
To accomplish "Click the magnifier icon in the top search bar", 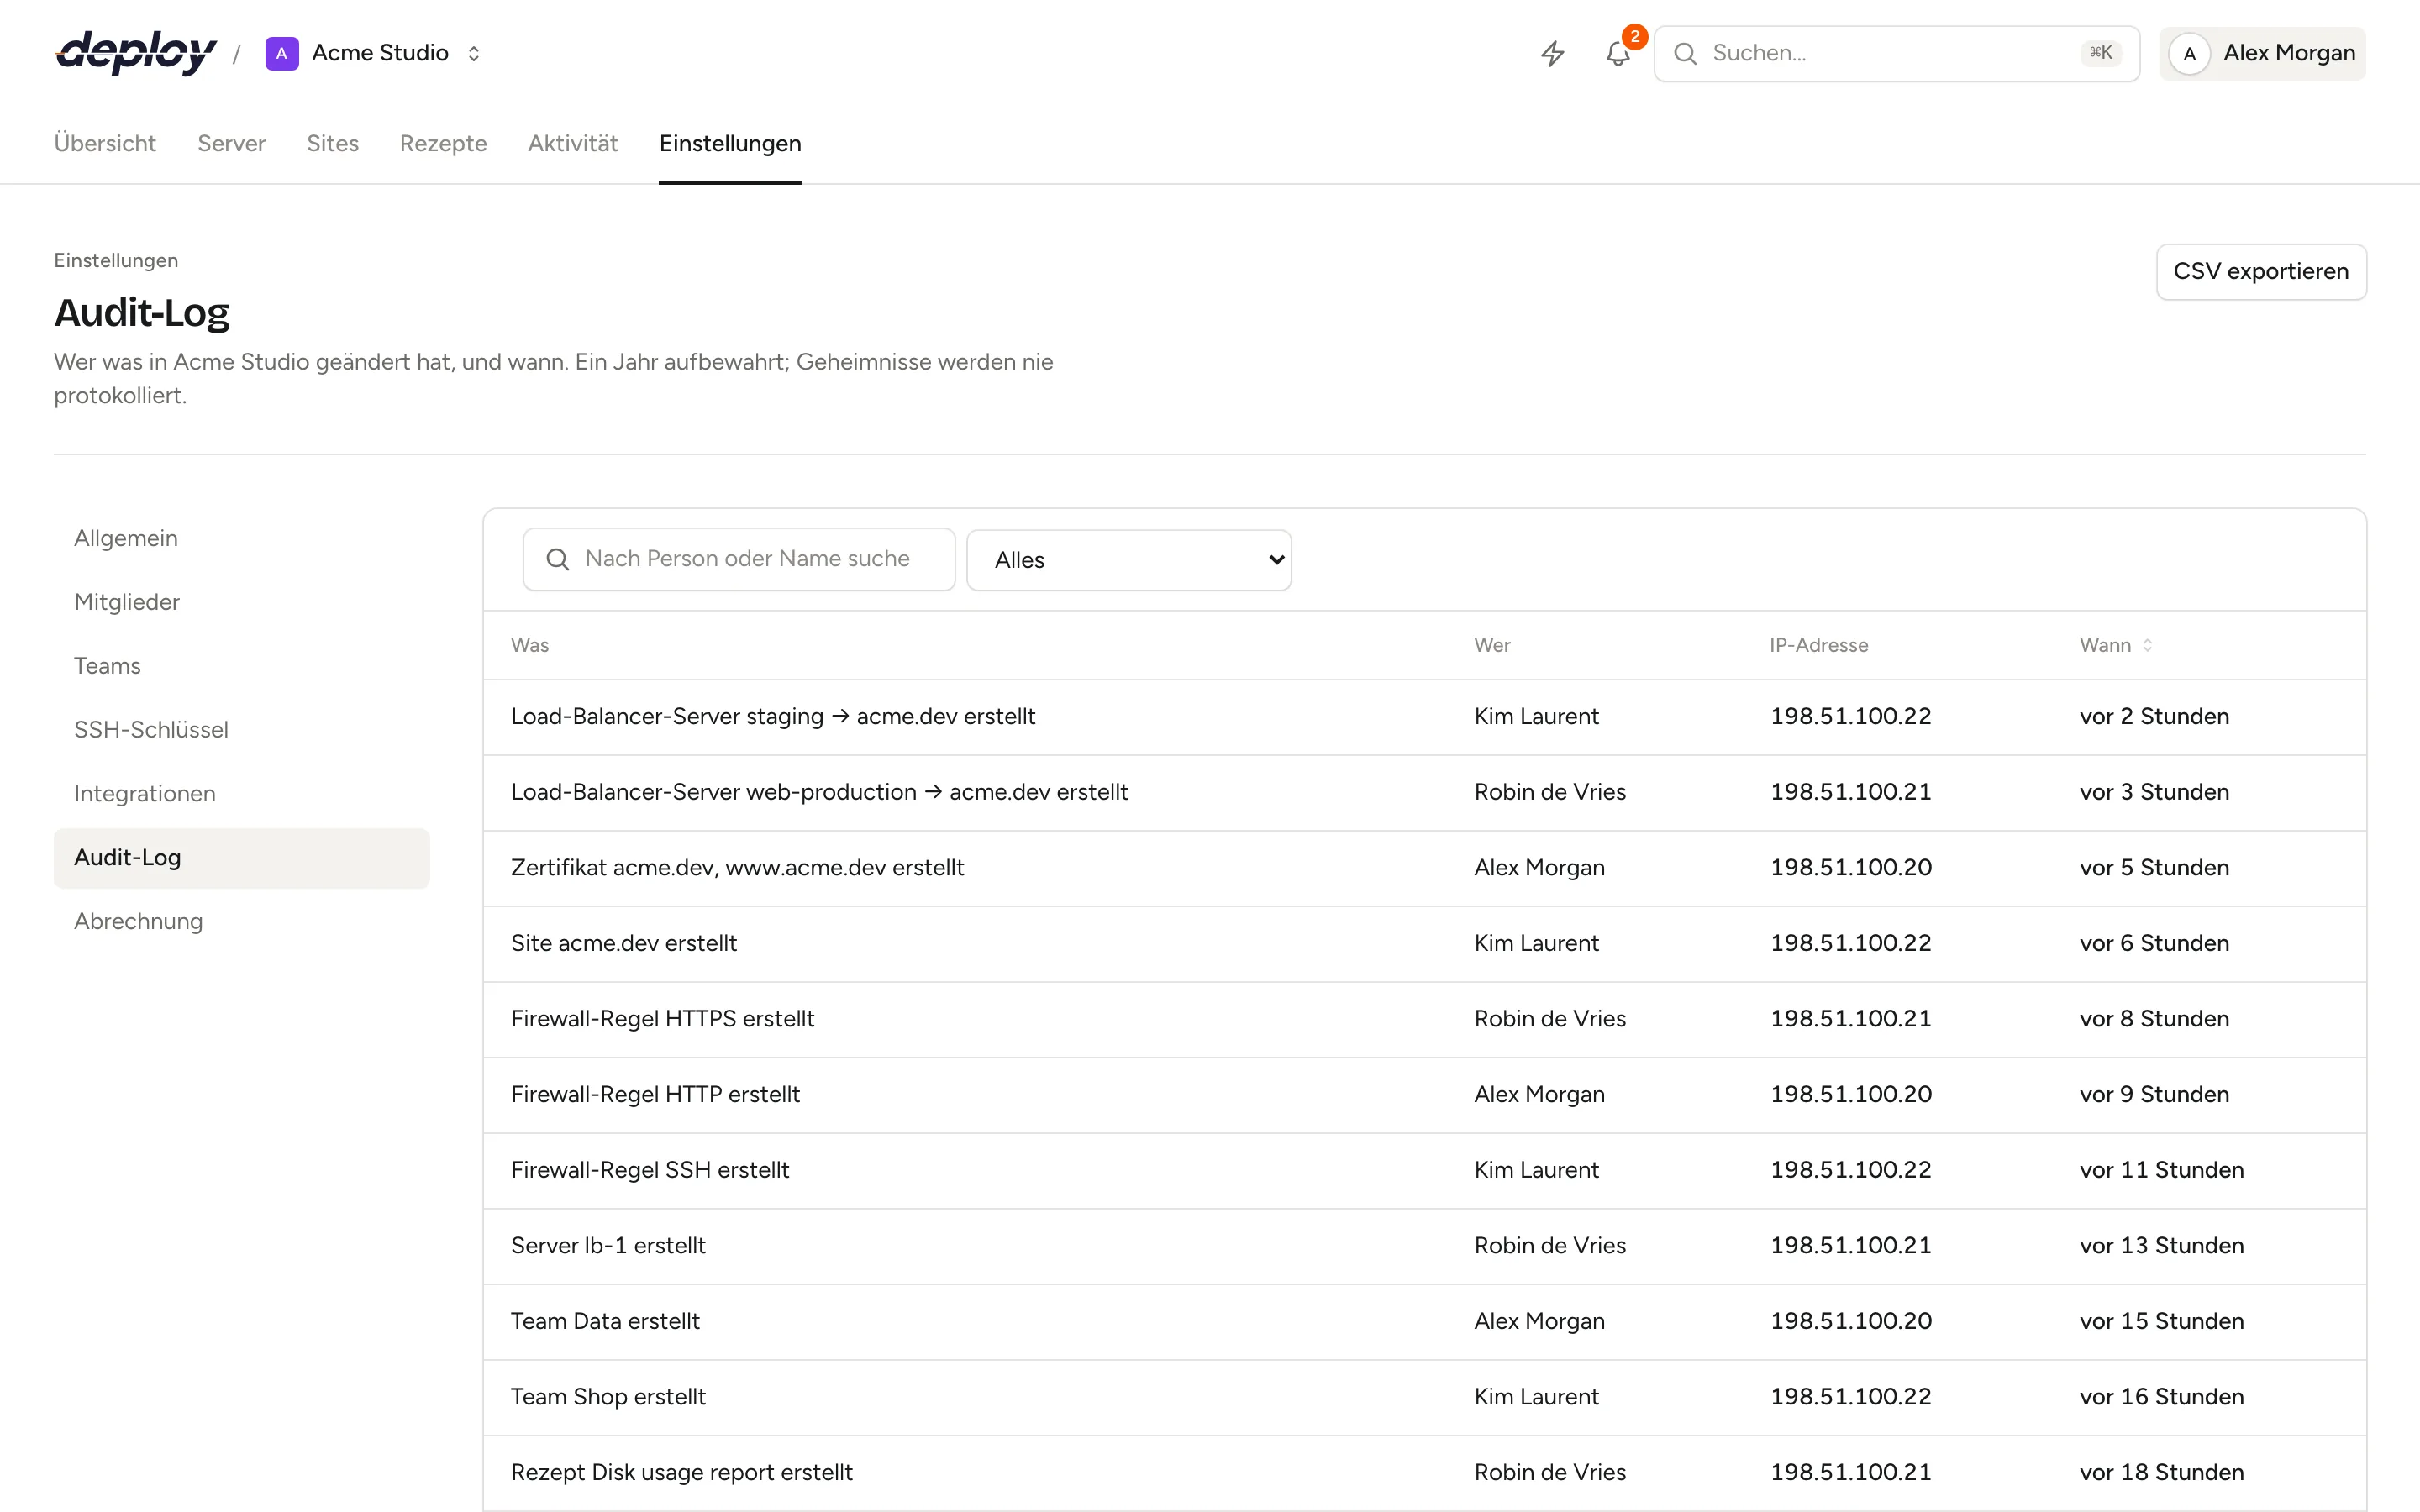I will (x=1685, y=53).
